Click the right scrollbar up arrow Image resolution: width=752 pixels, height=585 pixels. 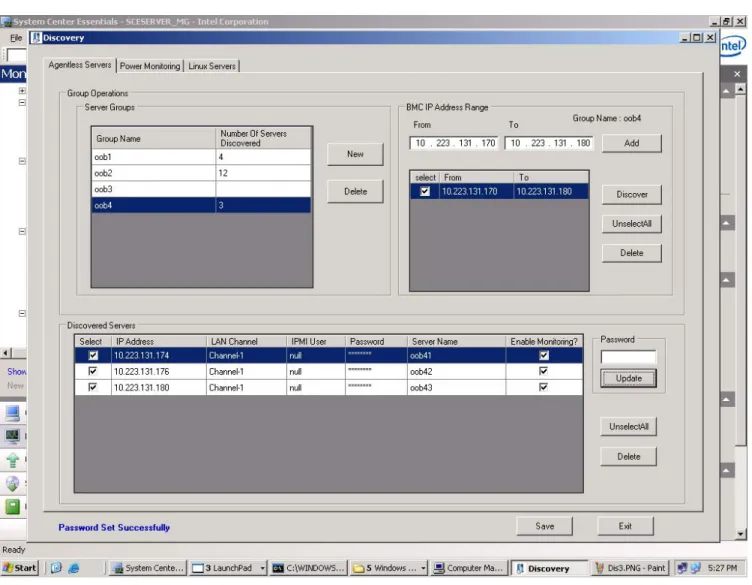pyautogui.click(x=741, y=89)
